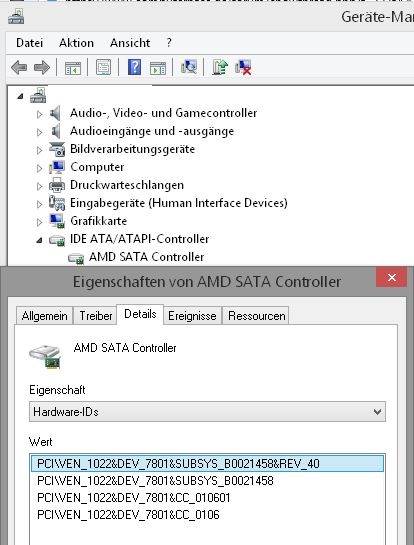
Task: Click the Update driver software icon
Action: coord(220,67)
